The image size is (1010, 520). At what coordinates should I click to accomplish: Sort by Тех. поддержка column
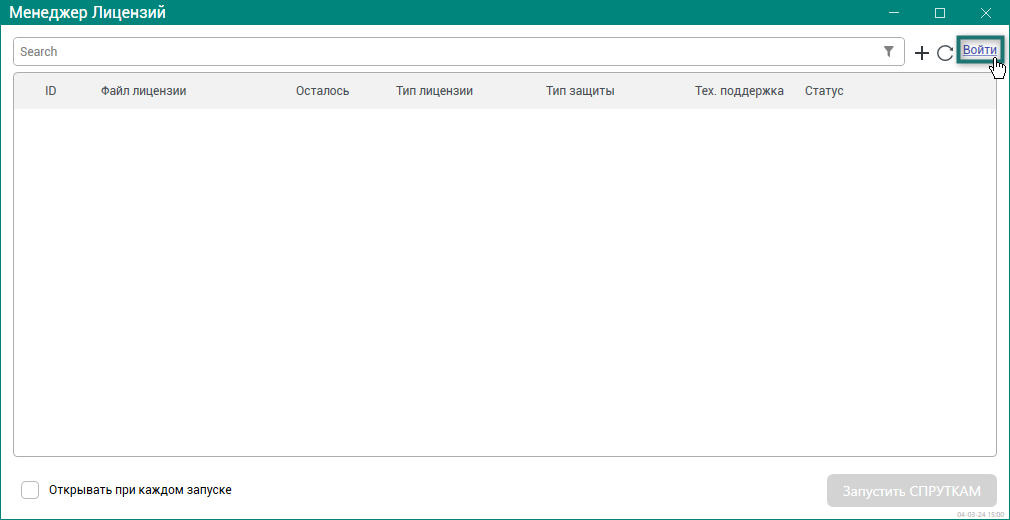click(x=739, y=91)
